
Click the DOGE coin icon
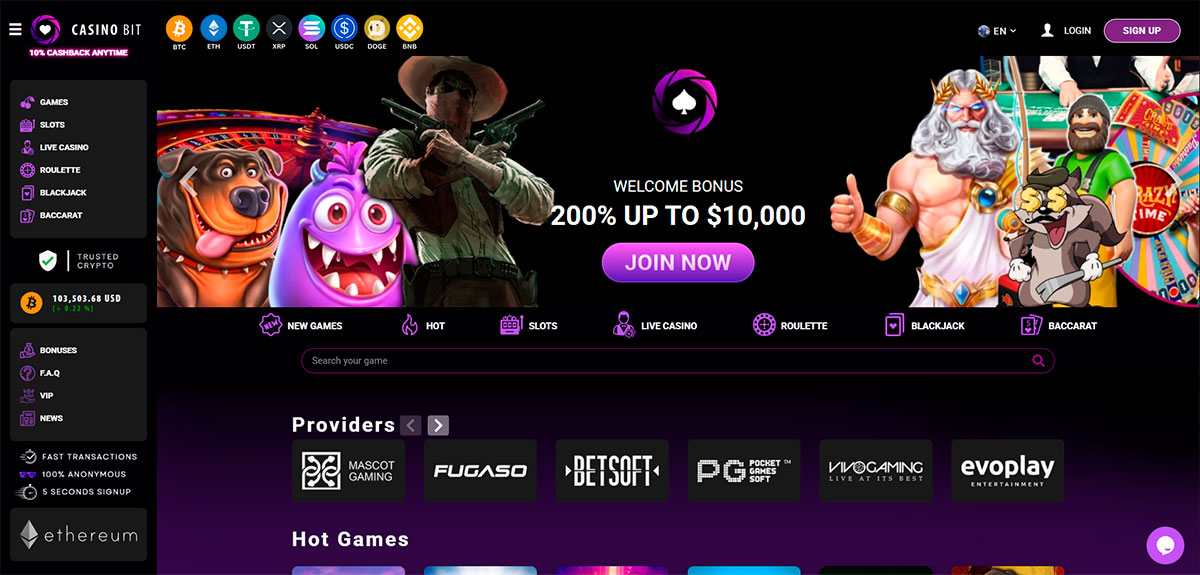coord(376,28)
